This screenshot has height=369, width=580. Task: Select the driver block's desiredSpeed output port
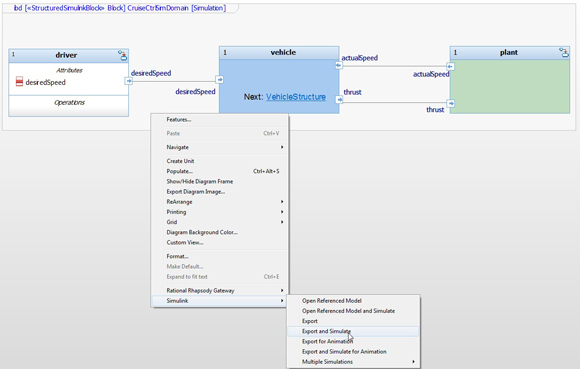point(128,81)
